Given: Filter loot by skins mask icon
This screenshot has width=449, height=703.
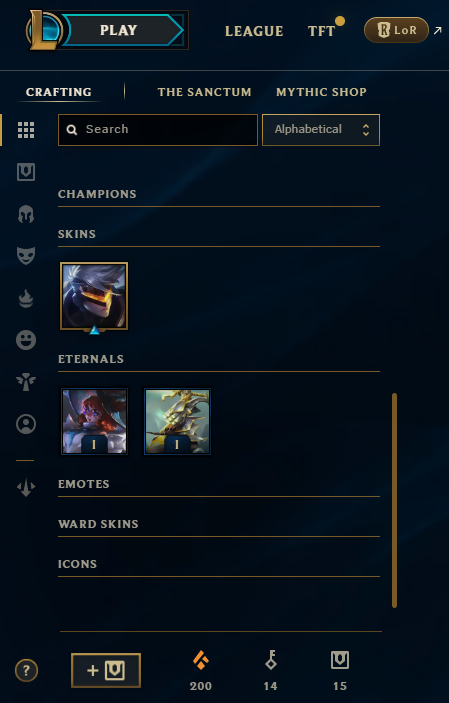Looking at the screenshot, I should [26, 256].
